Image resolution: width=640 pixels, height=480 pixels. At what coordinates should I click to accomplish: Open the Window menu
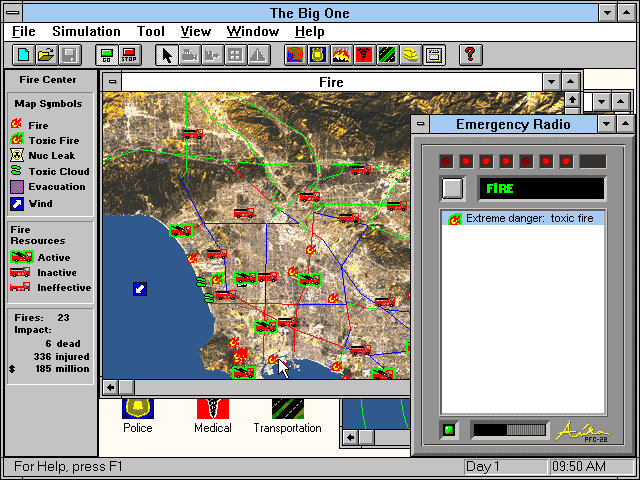pyautogui.click(x=253, y=31)
